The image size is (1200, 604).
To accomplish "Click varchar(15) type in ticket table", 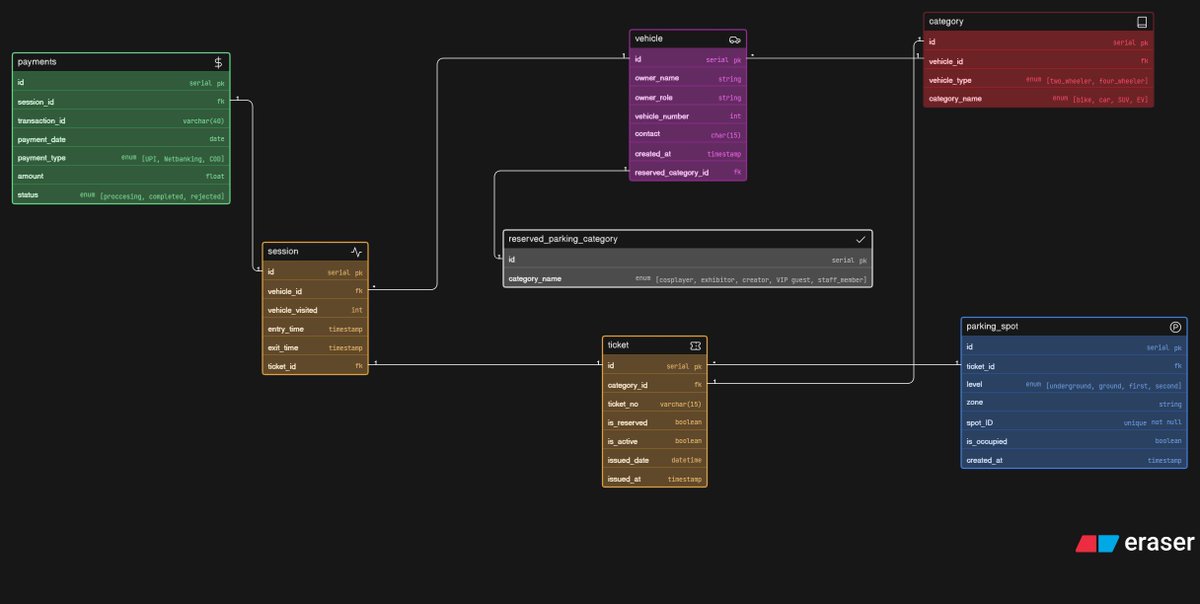I will pos(681,404).
